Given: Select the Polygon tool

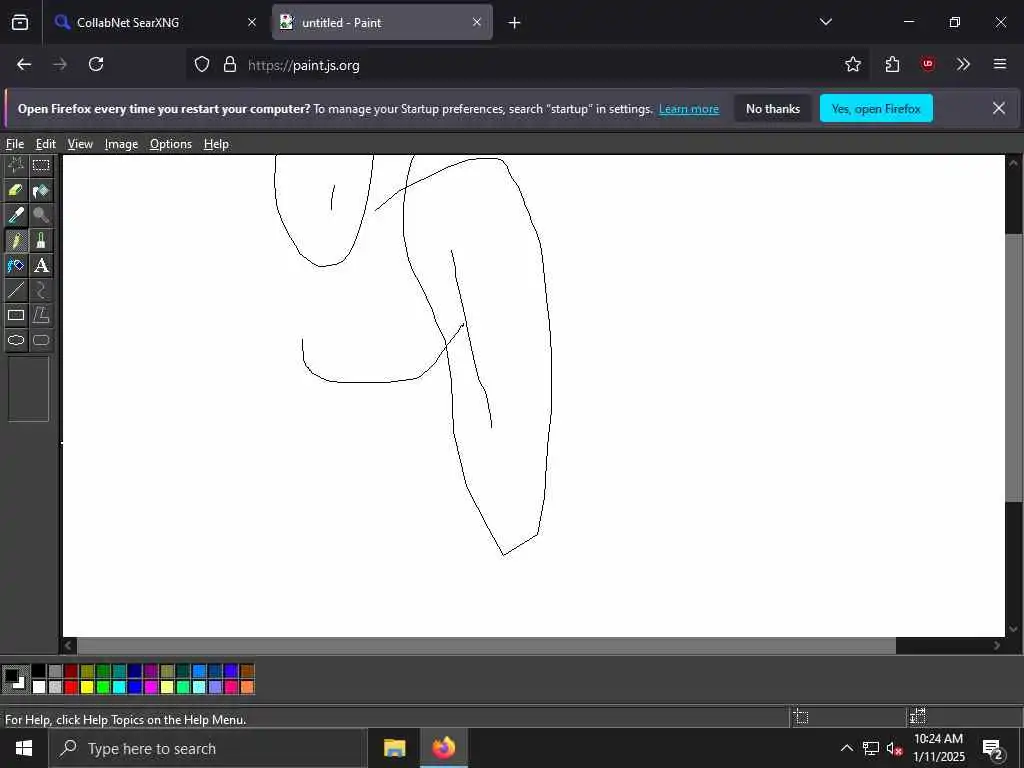Looking at the screenshot, I should (x=41, y=315).
